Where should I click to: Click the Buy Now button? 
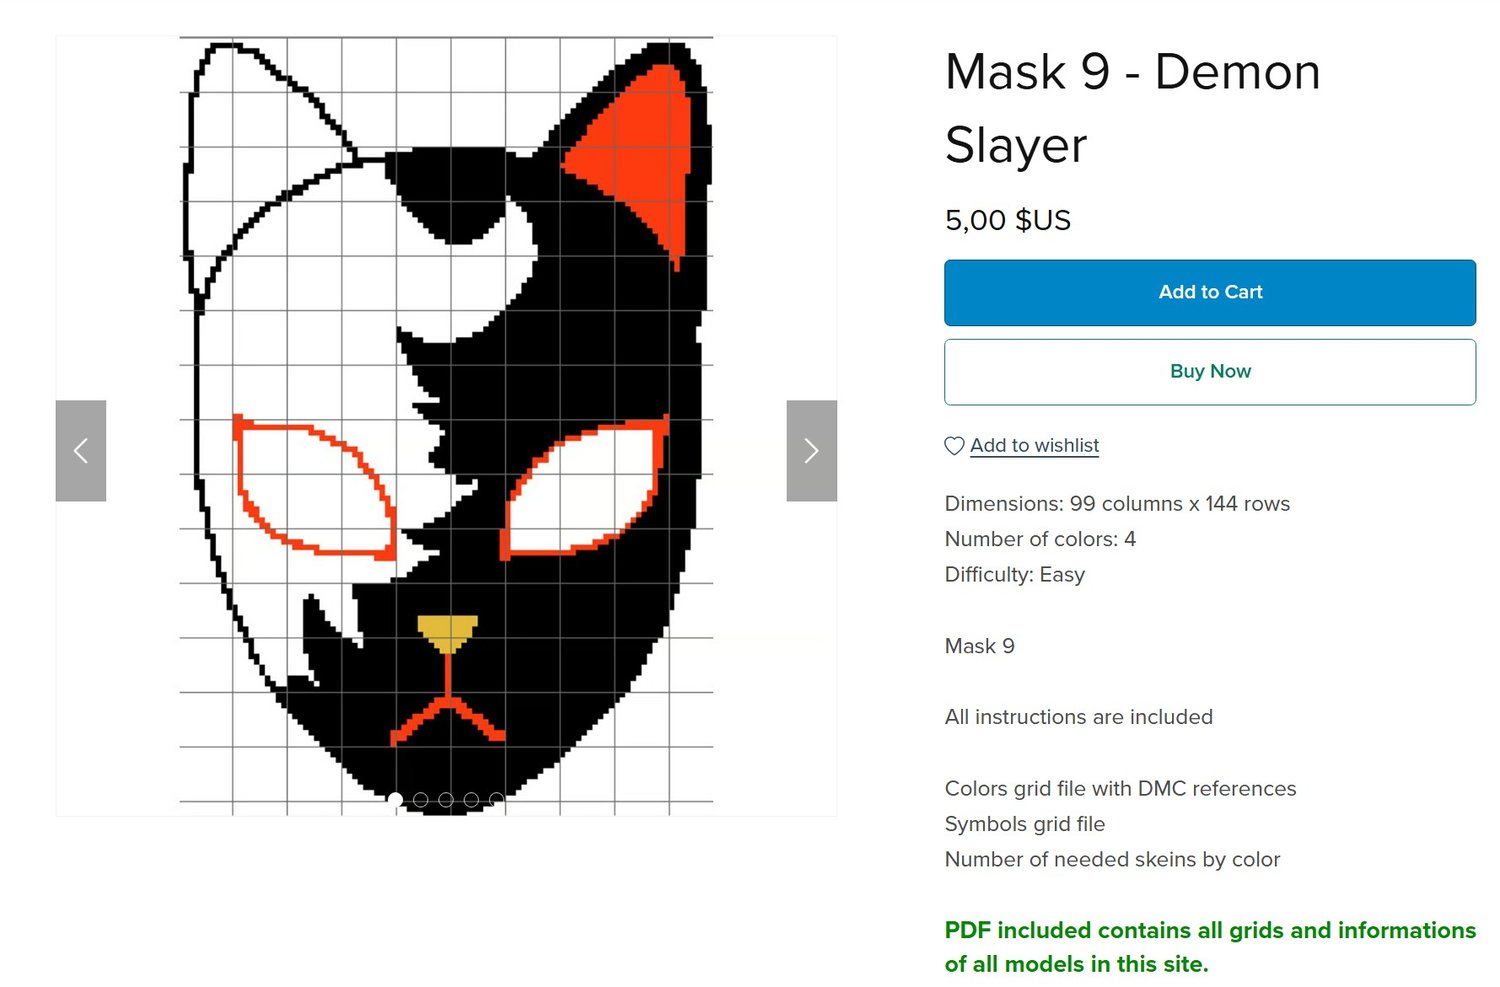[x=1210, y=372]
